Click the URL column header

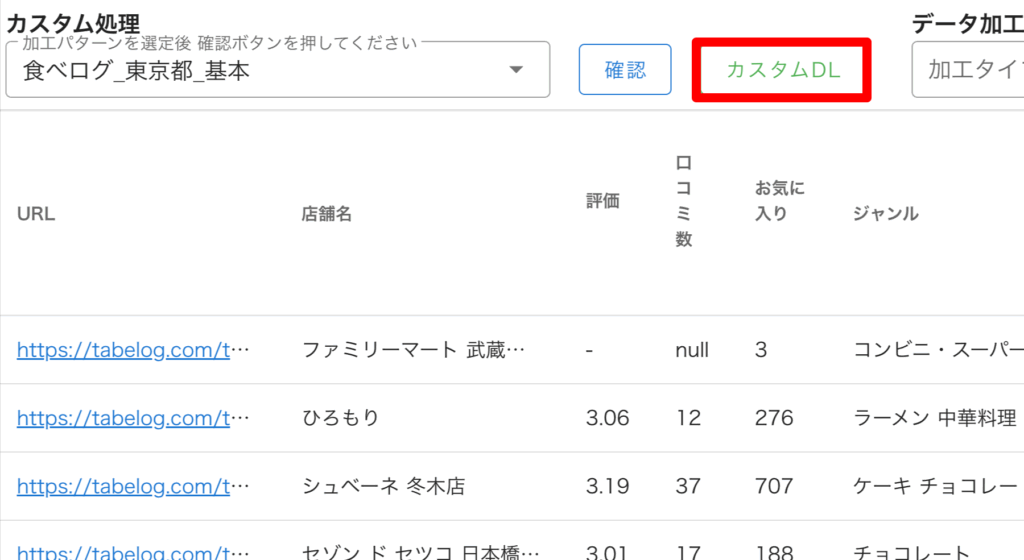(x=36, y=214)
